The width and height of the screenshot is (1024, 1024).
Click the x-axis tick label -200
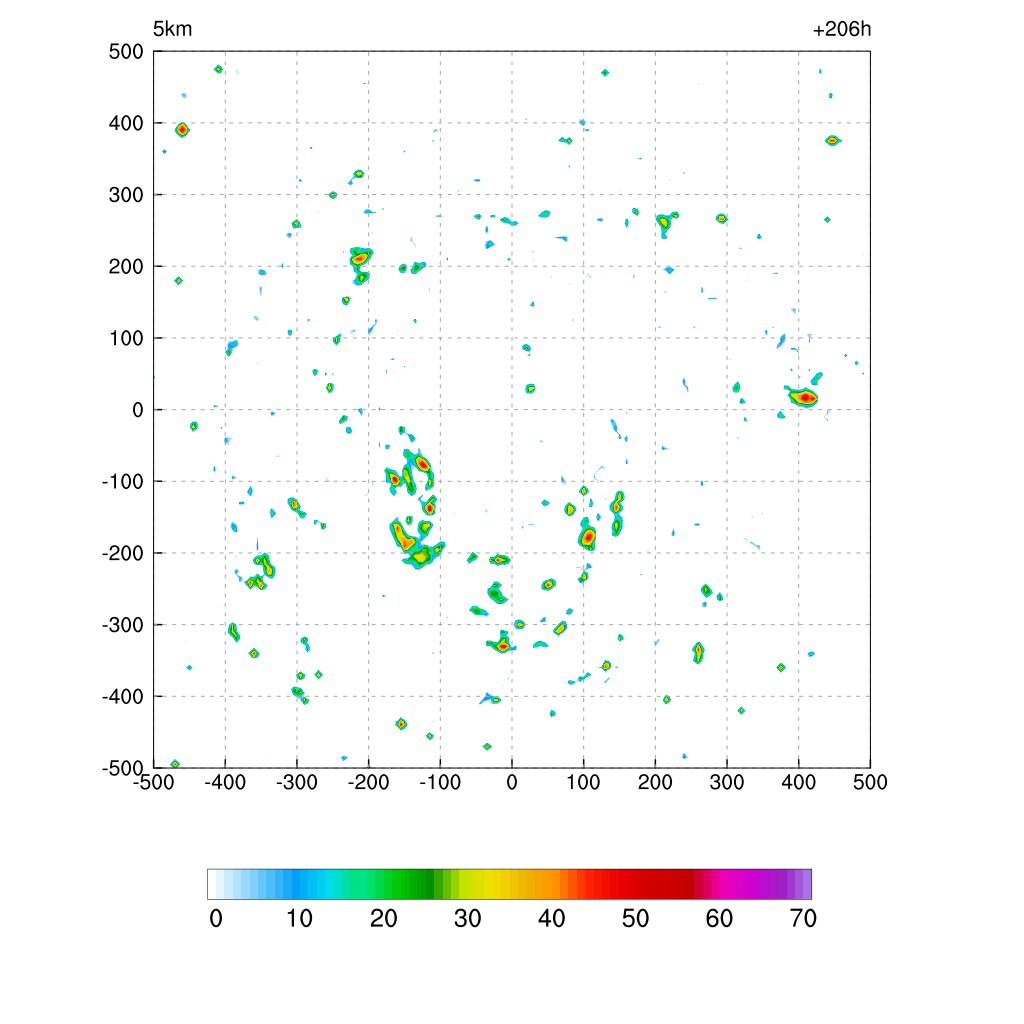coord(368,782)
